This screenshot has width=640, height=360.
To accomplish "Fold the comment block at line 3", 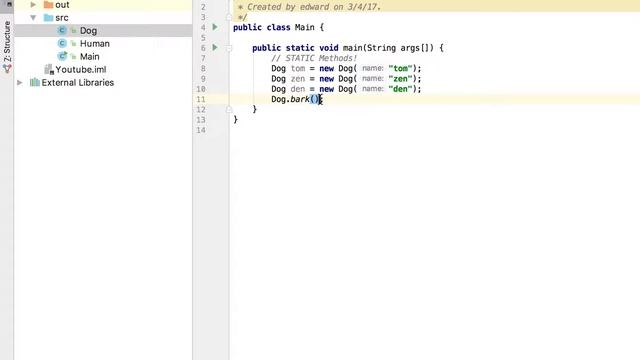I will click(x=229, y=18).
